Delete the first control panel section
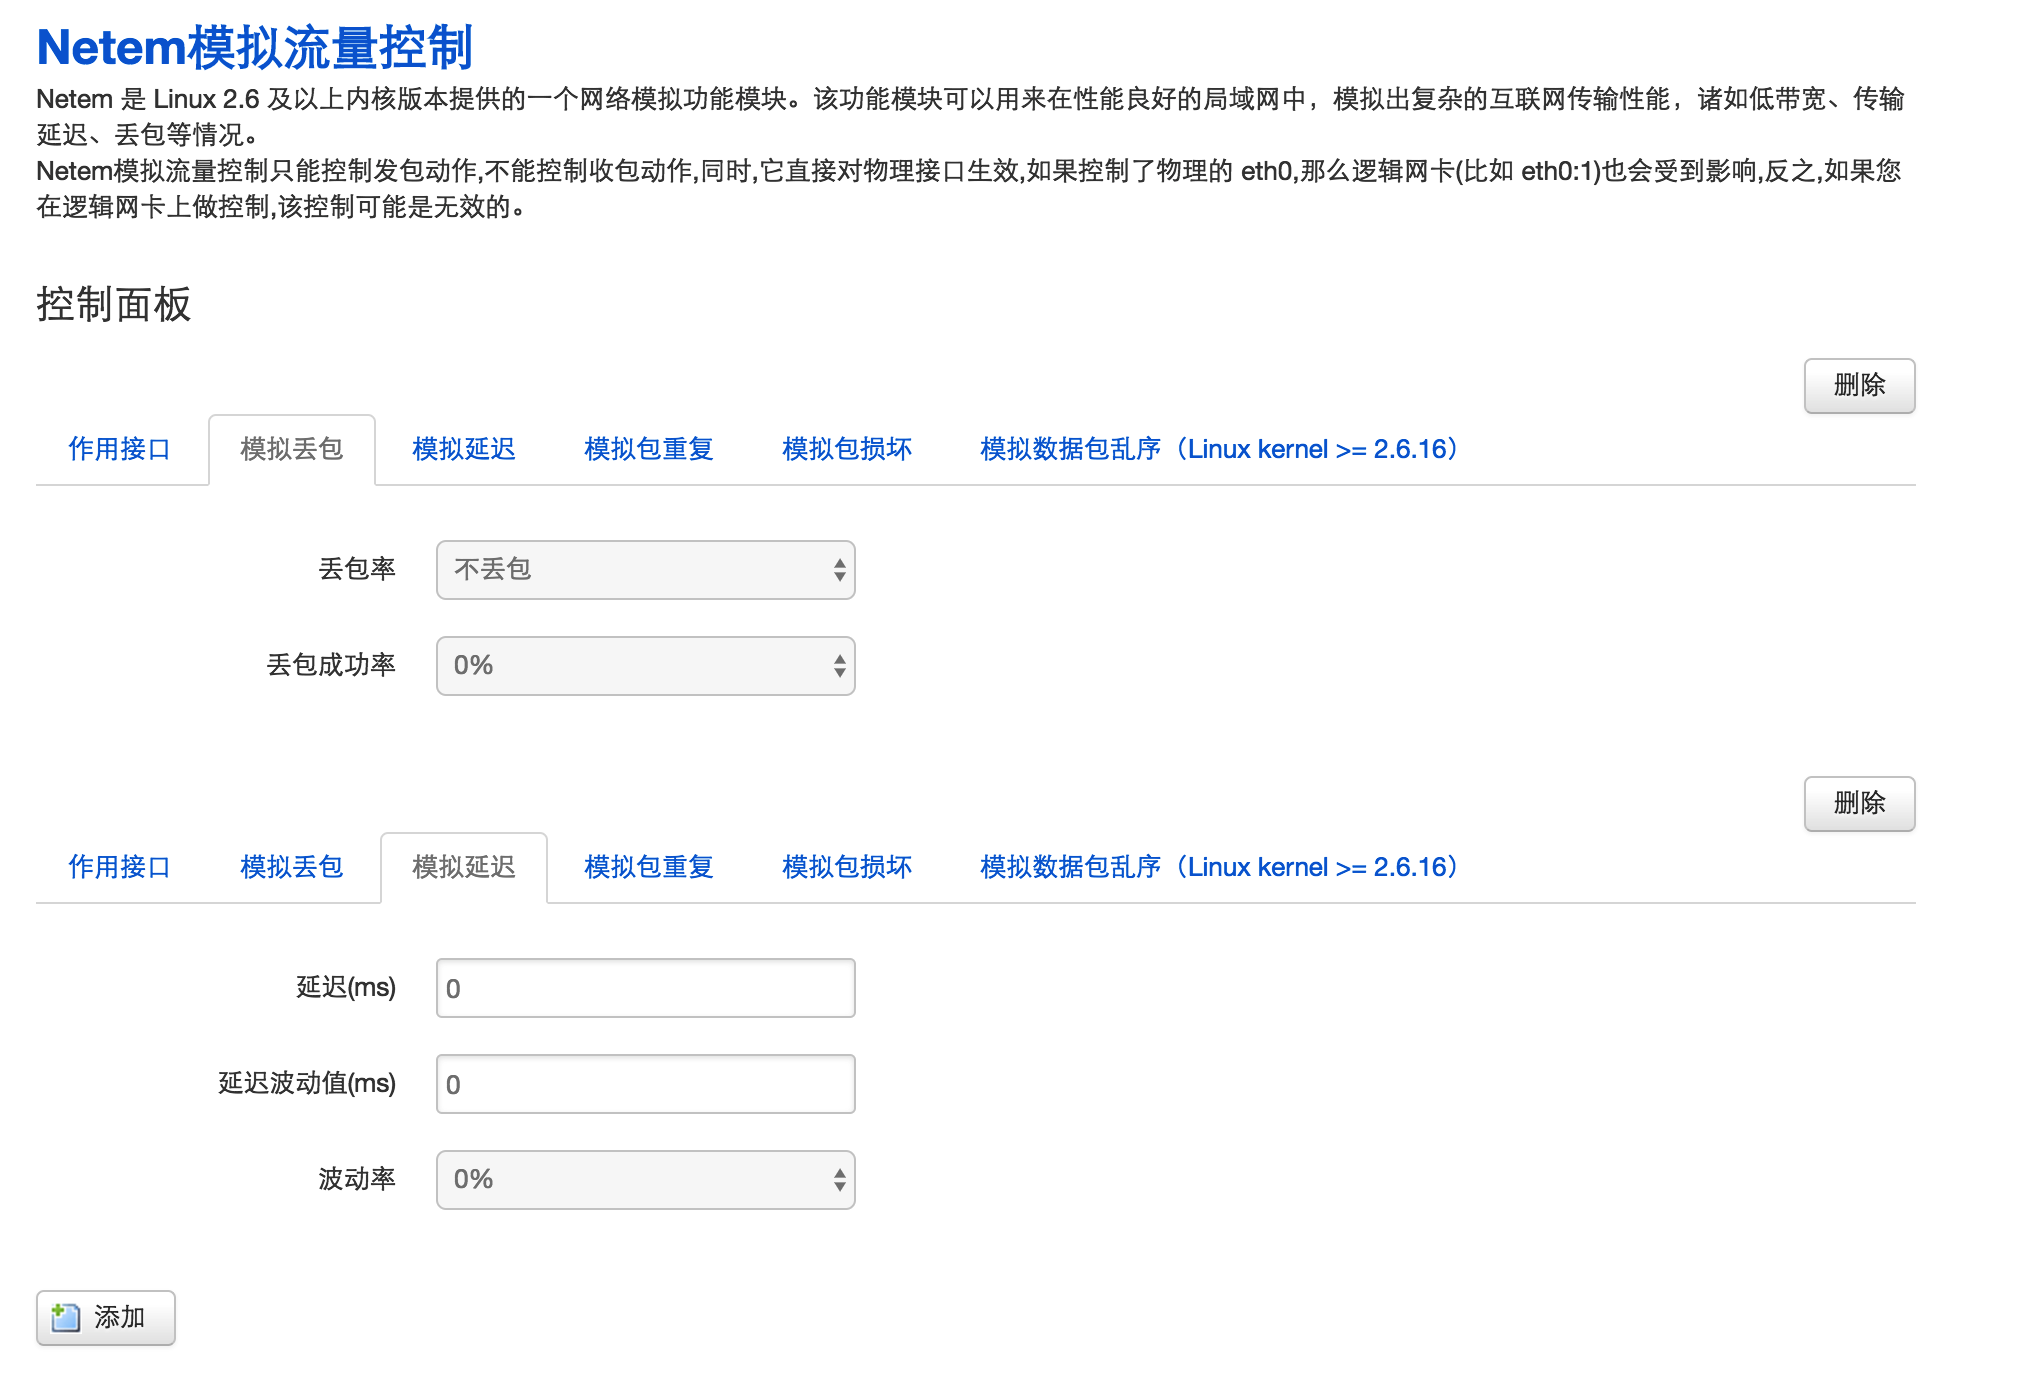 pos(1858,385)
